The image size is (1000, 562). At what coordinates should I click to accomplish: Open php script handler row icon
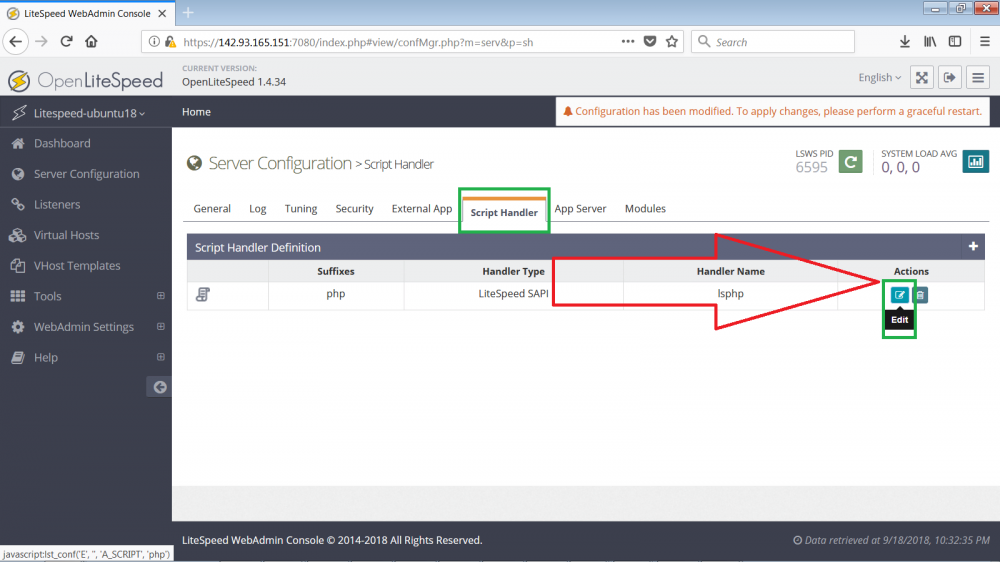203,294
